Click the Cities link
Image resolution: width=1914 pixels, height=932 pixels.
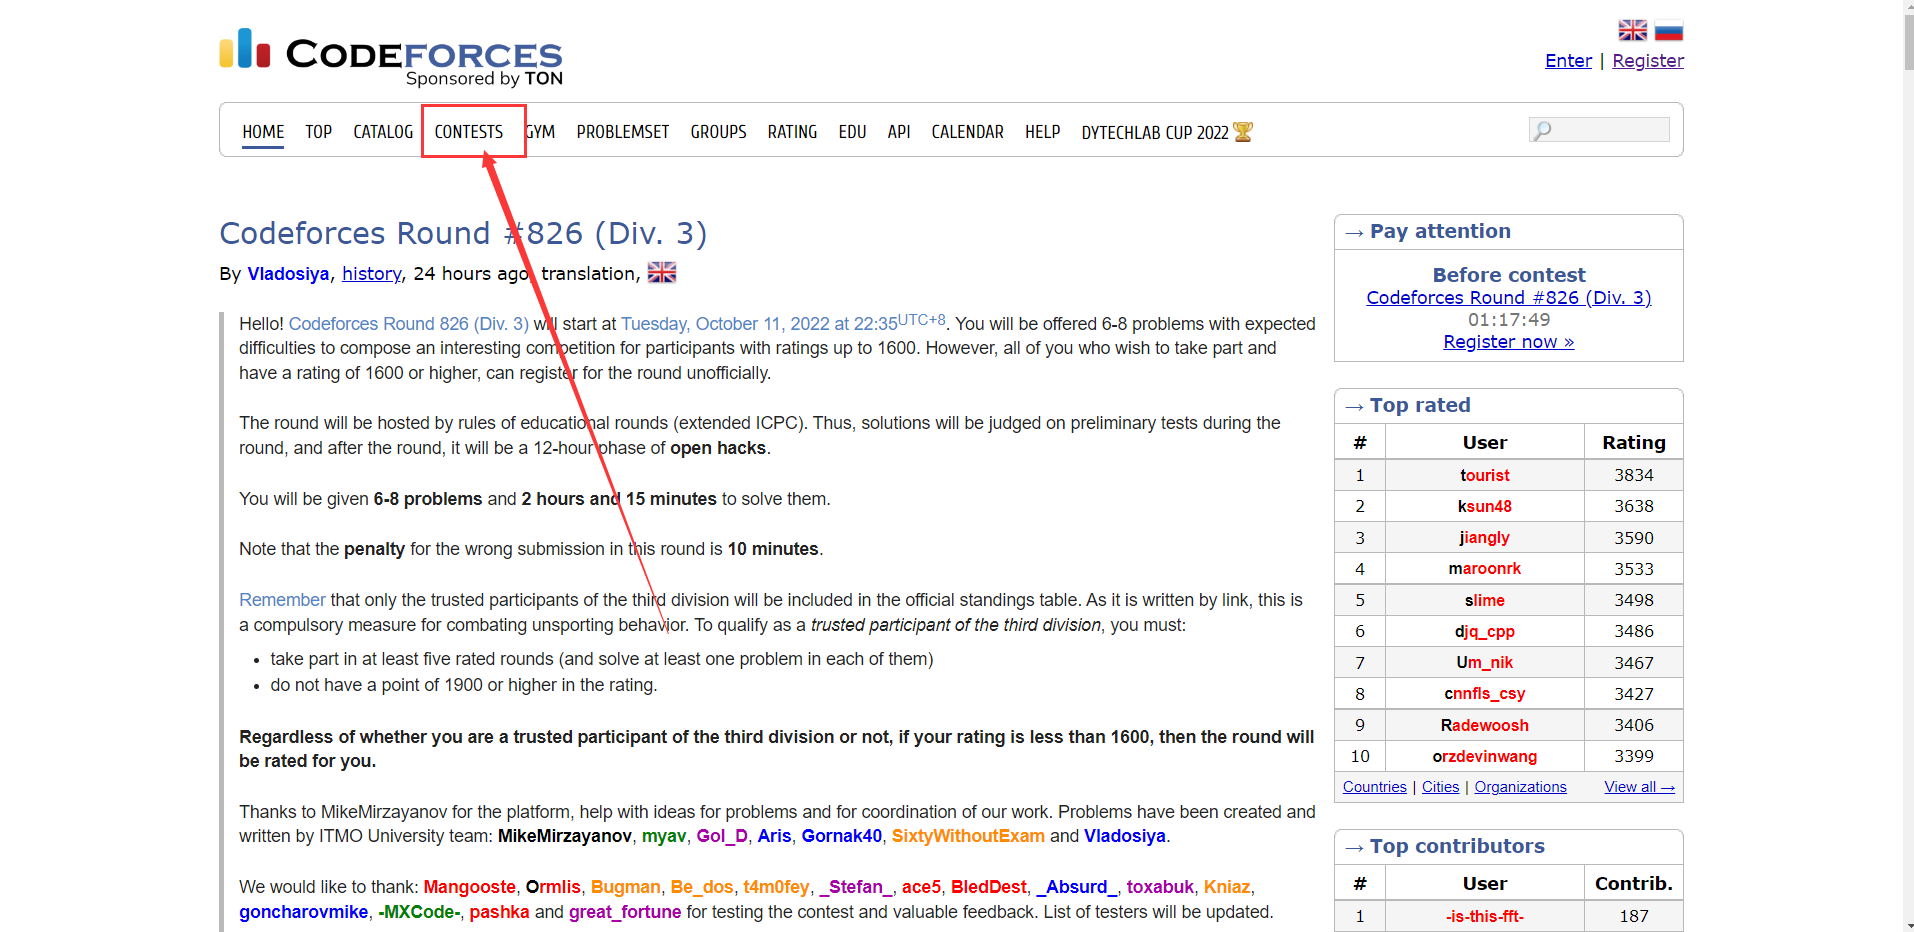pyautogui.click(x=1440, y=787)
